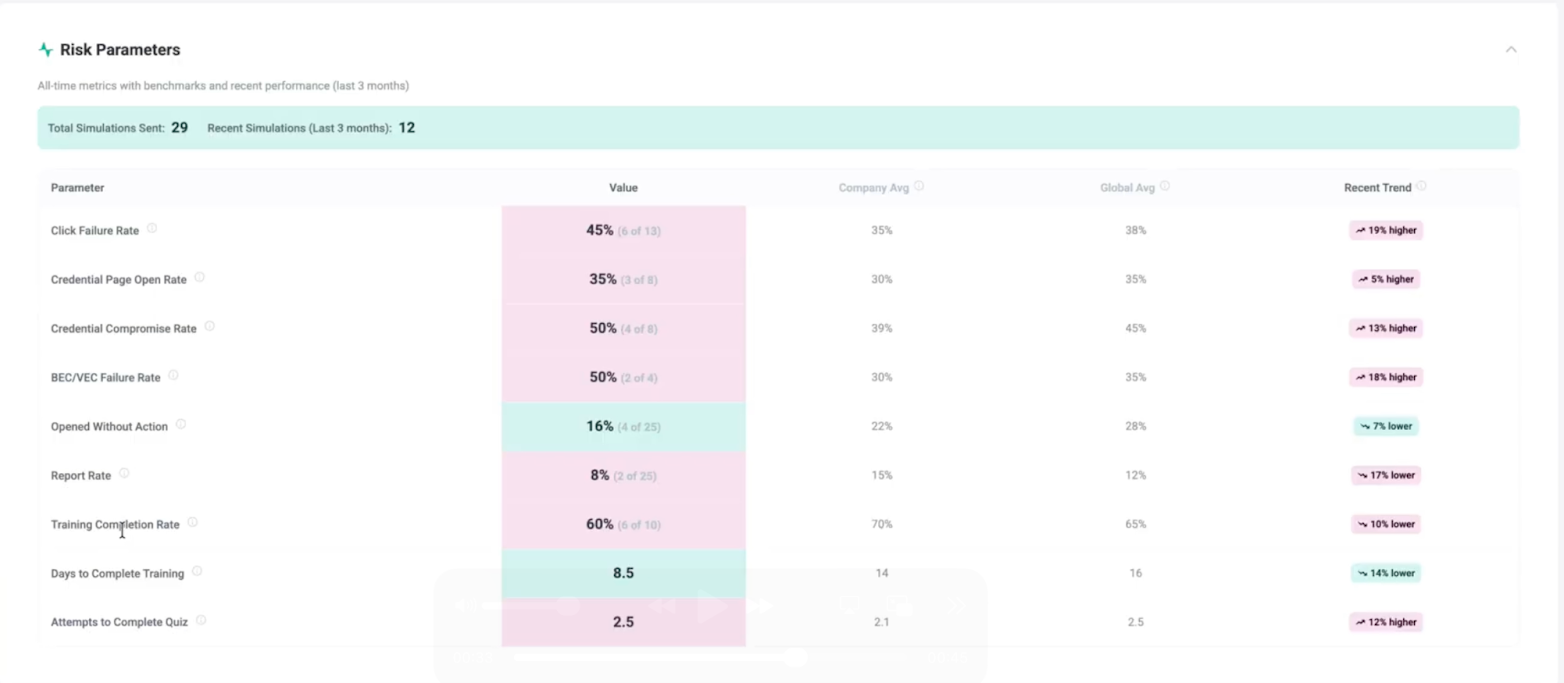Screen dimensions: 1564x683
Task: Click the 14% lower trend badge
Action: [x=1386, y=573]
